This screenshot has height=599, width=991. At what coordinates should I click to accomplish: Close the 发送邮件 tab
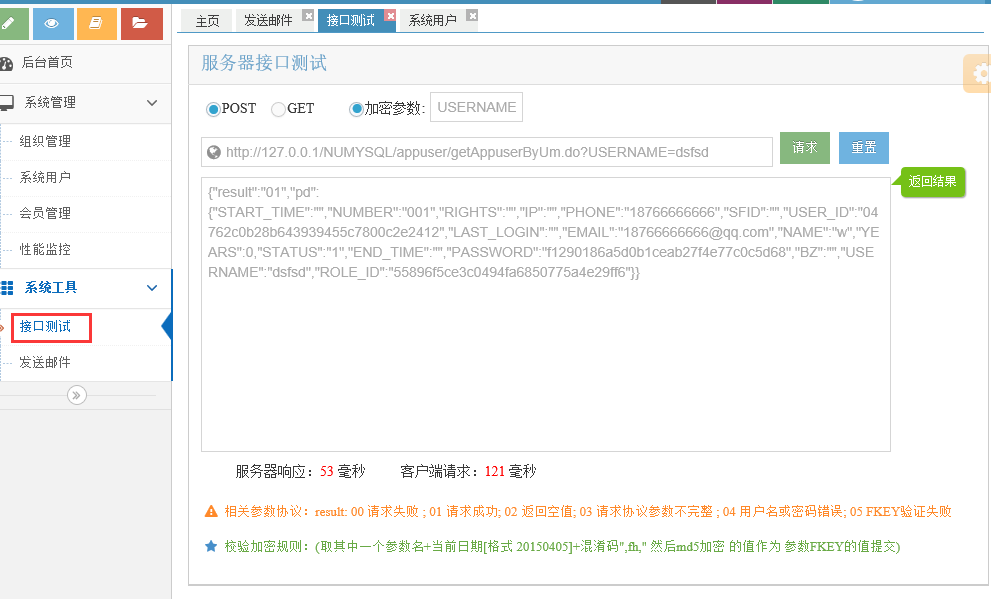[308, 15]
